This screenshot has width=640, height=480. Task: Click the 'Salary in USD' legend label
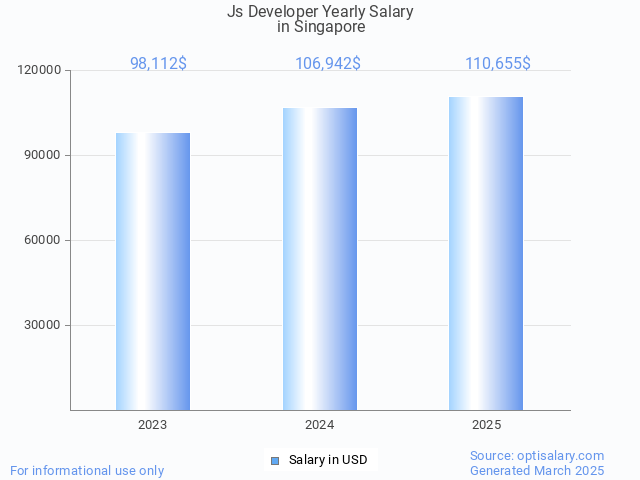[x=328, y=460]
